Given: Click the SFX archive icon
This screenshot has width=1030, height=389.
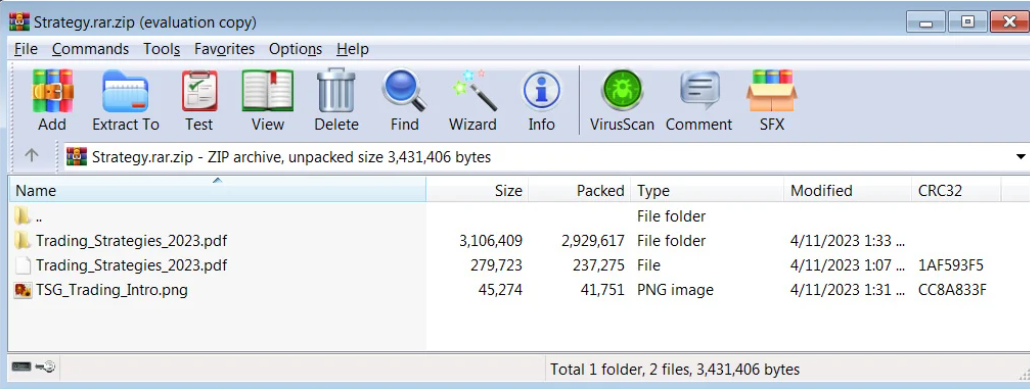Looking at the screenshot, I should click(x=772, y=101).
